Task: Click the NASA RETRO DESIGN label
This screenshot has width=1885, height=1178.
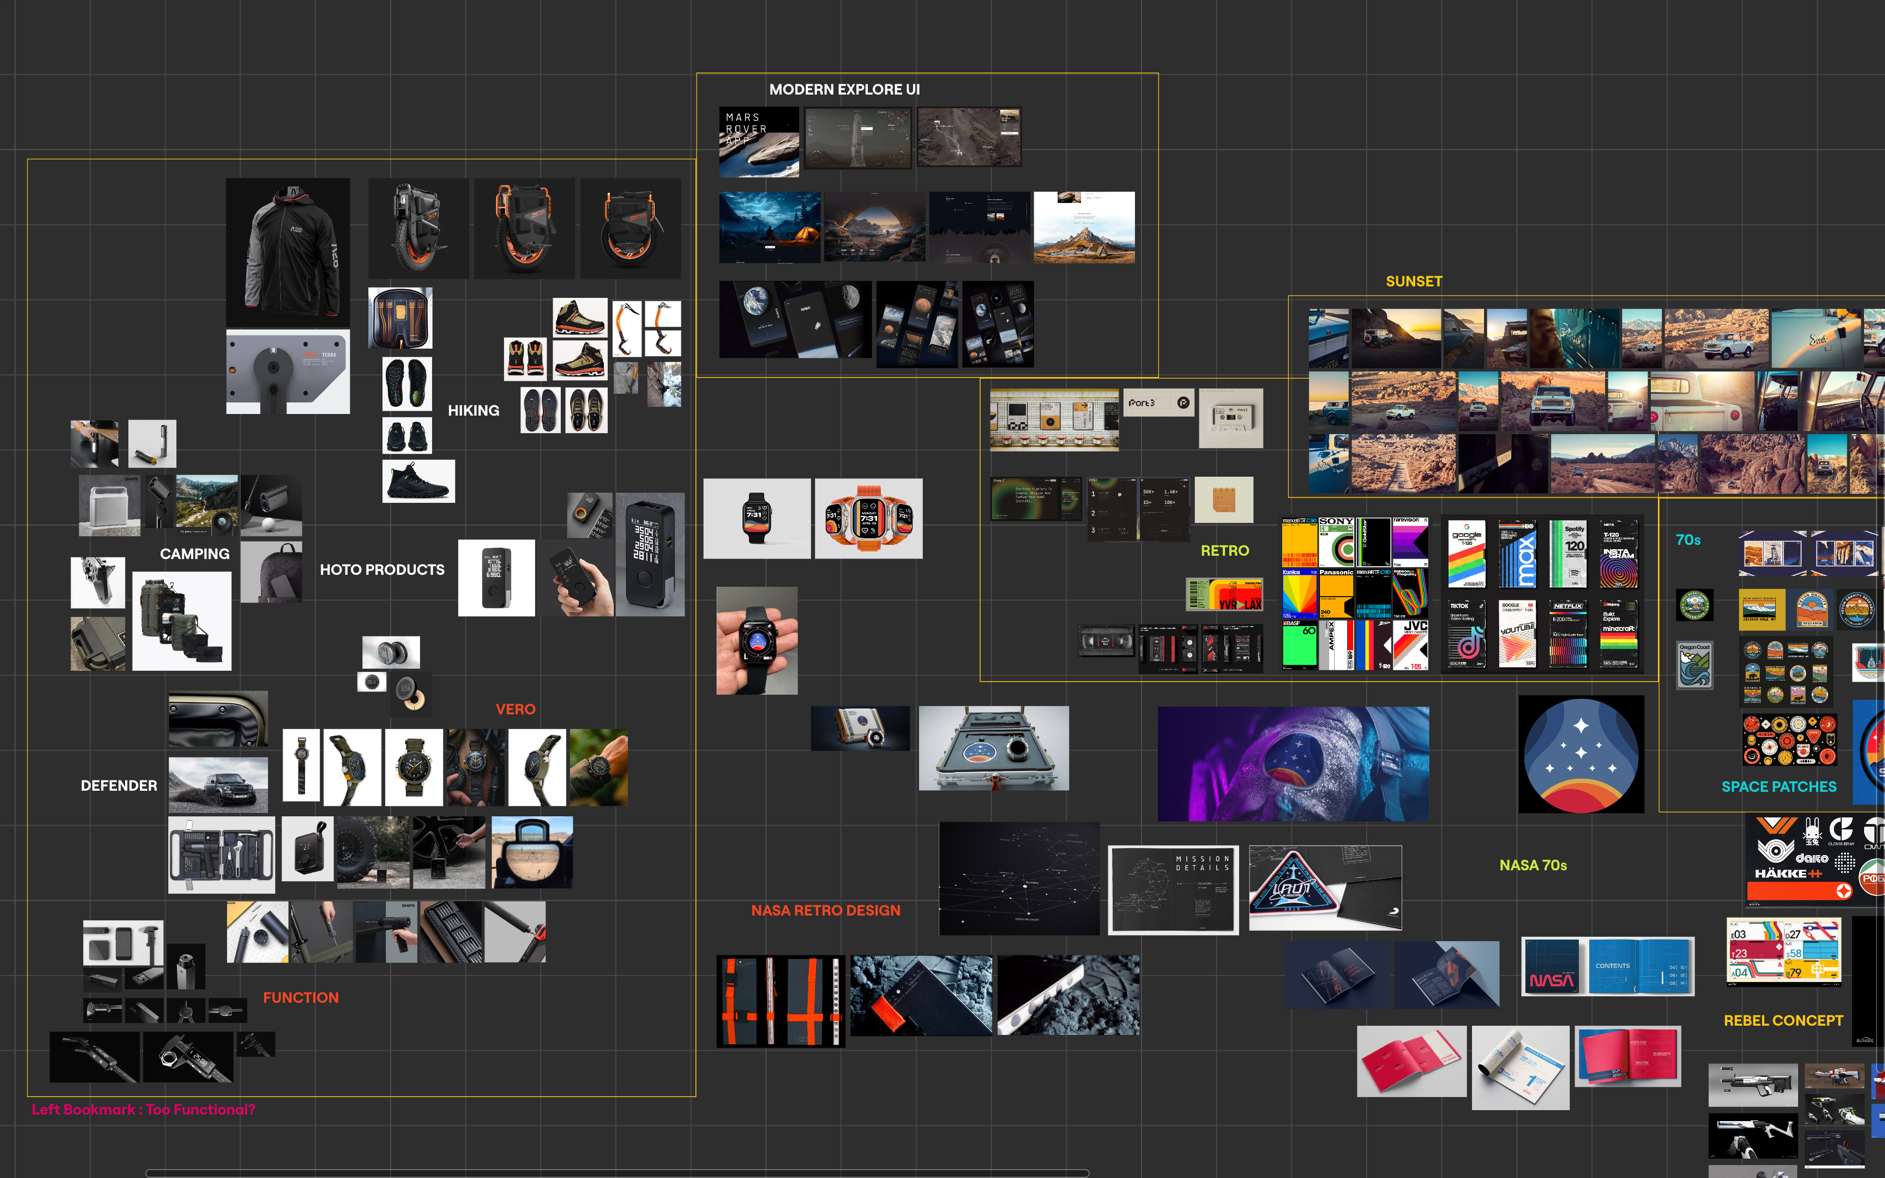Action: [x=825, y=911]
